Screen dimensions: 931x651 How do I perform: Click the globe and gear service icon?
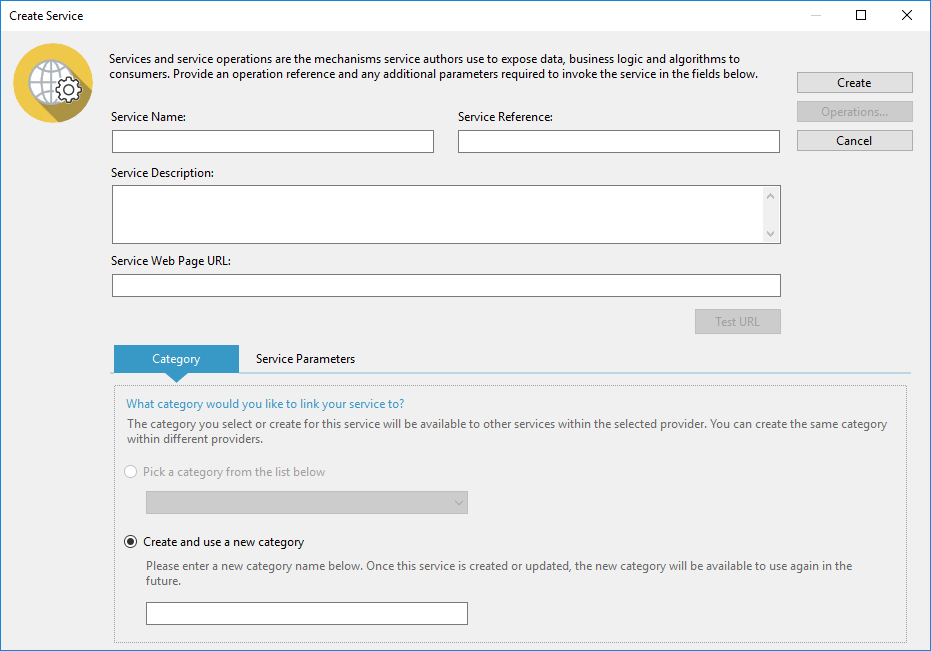point(53,83)
